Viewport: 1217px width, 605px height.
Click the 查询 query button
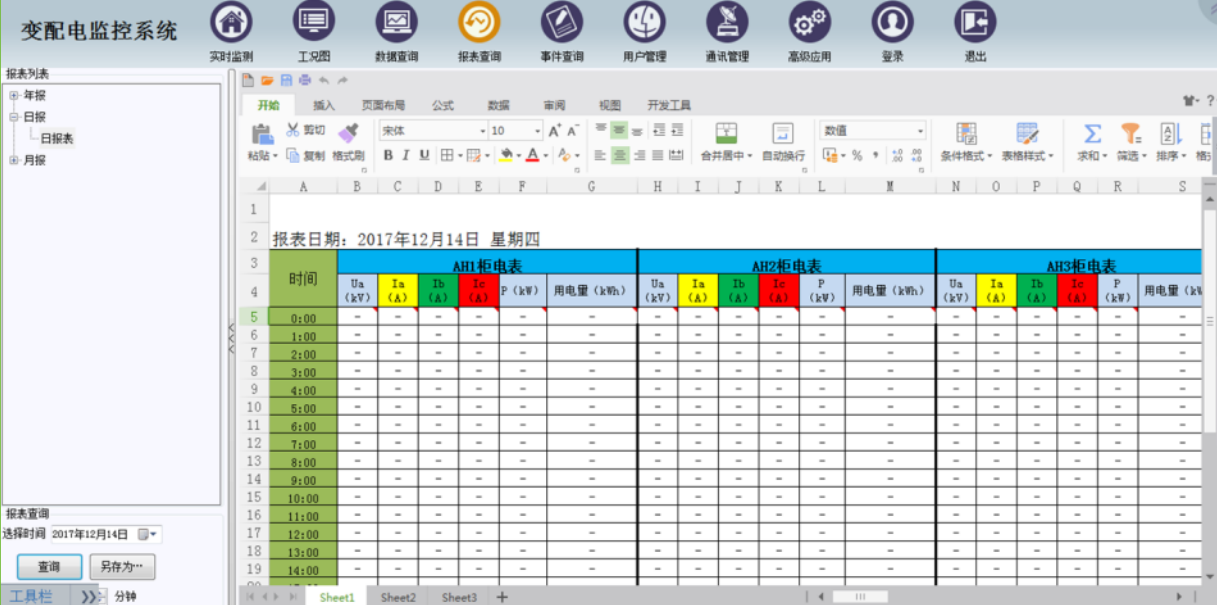click(x=49, y=567)
